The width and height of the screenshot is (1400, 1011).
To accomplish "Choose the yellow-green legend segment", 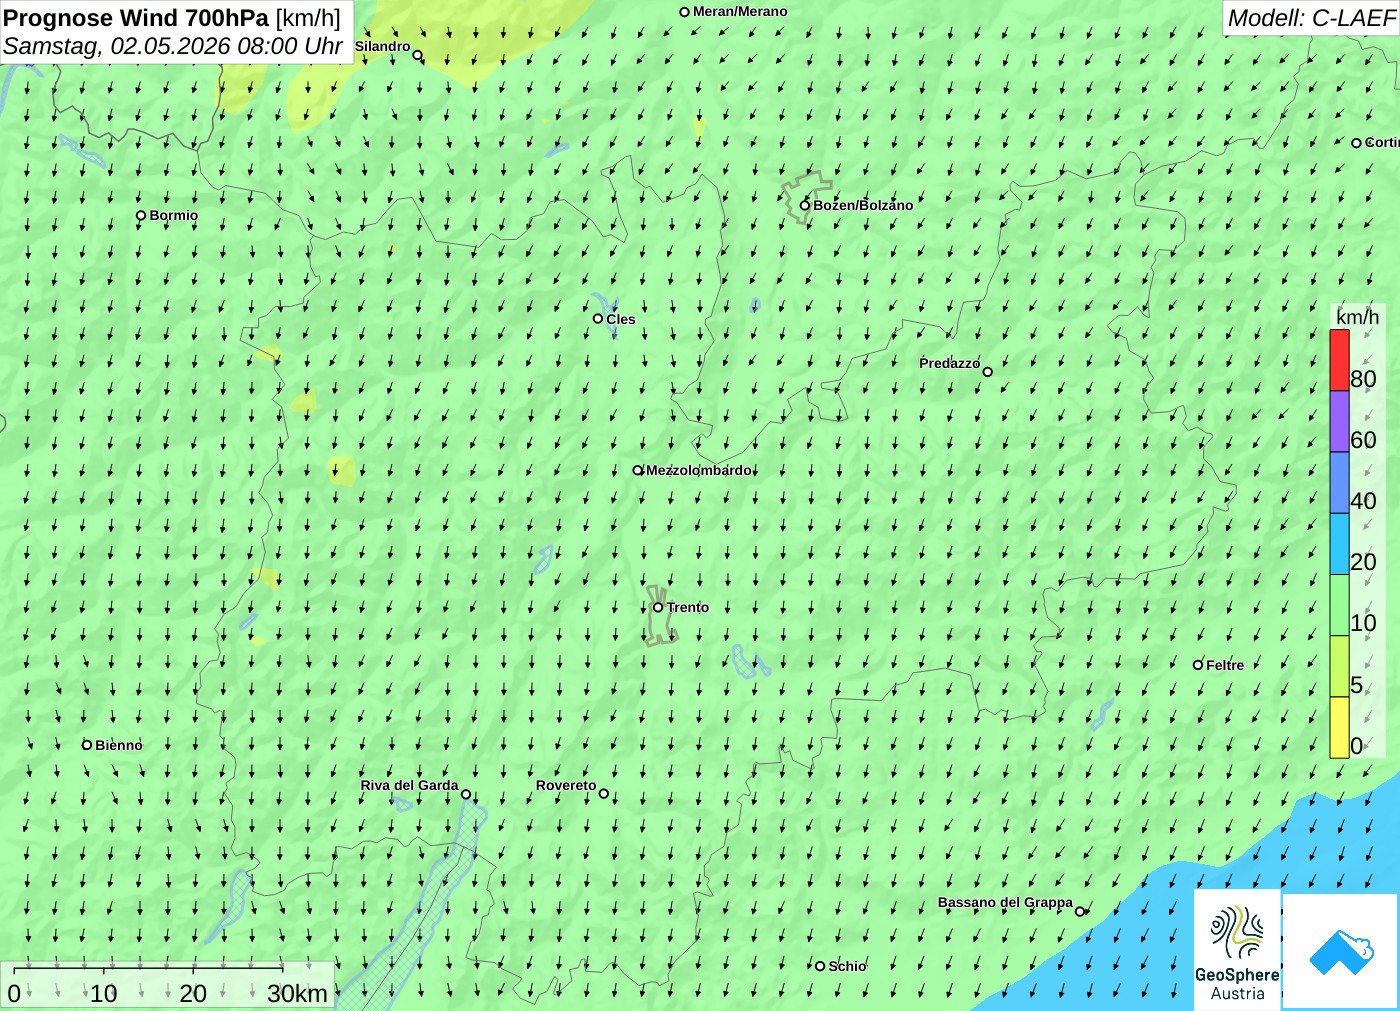I will [x=1340, y=666].
